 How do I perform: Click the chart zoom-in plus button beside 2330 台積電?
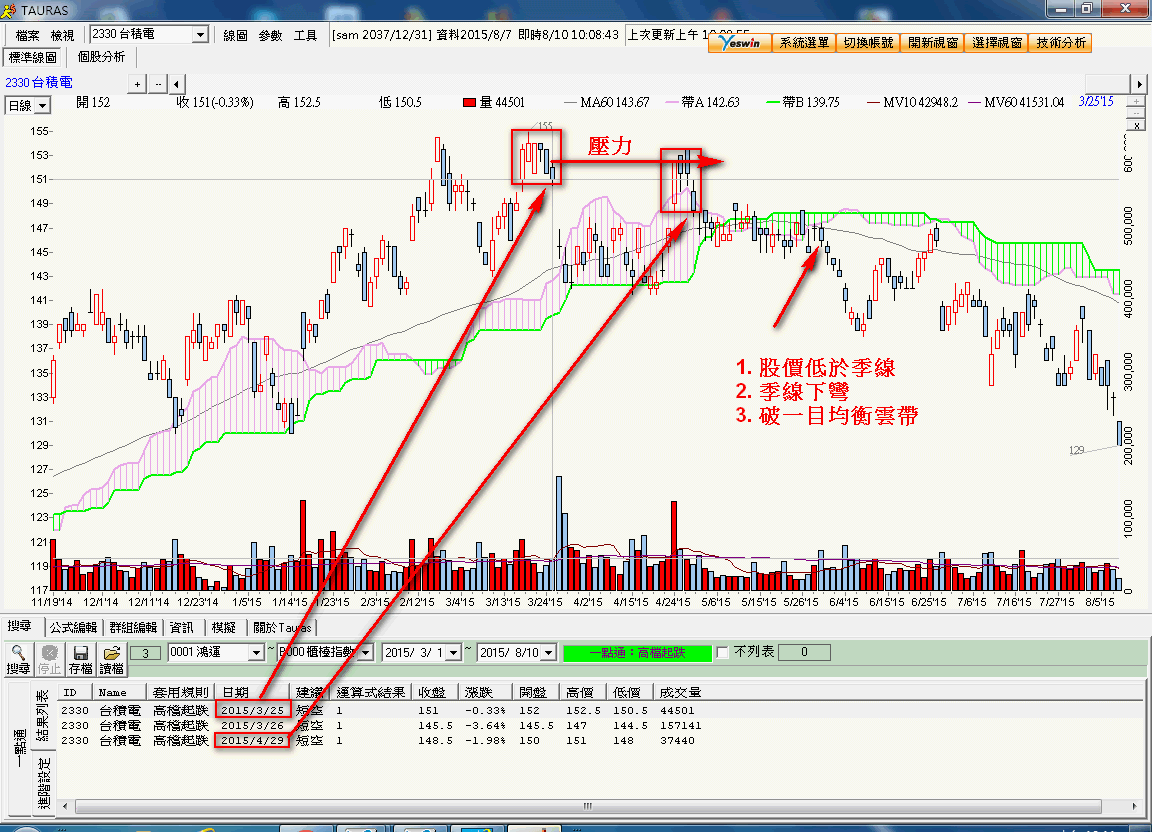(137, 85)
